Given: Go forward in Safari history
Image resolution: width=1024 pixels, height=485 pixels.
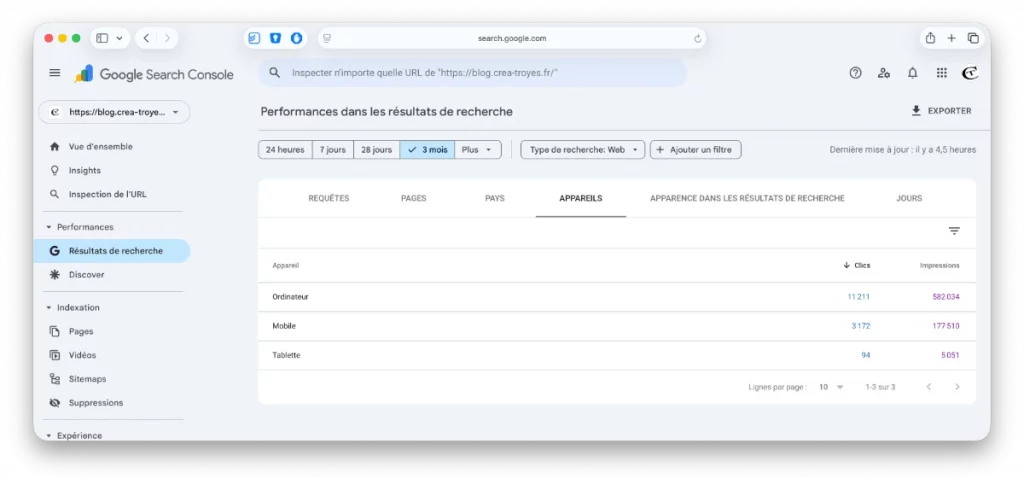Looking at the screenshot, I should [x=167, y=39].
